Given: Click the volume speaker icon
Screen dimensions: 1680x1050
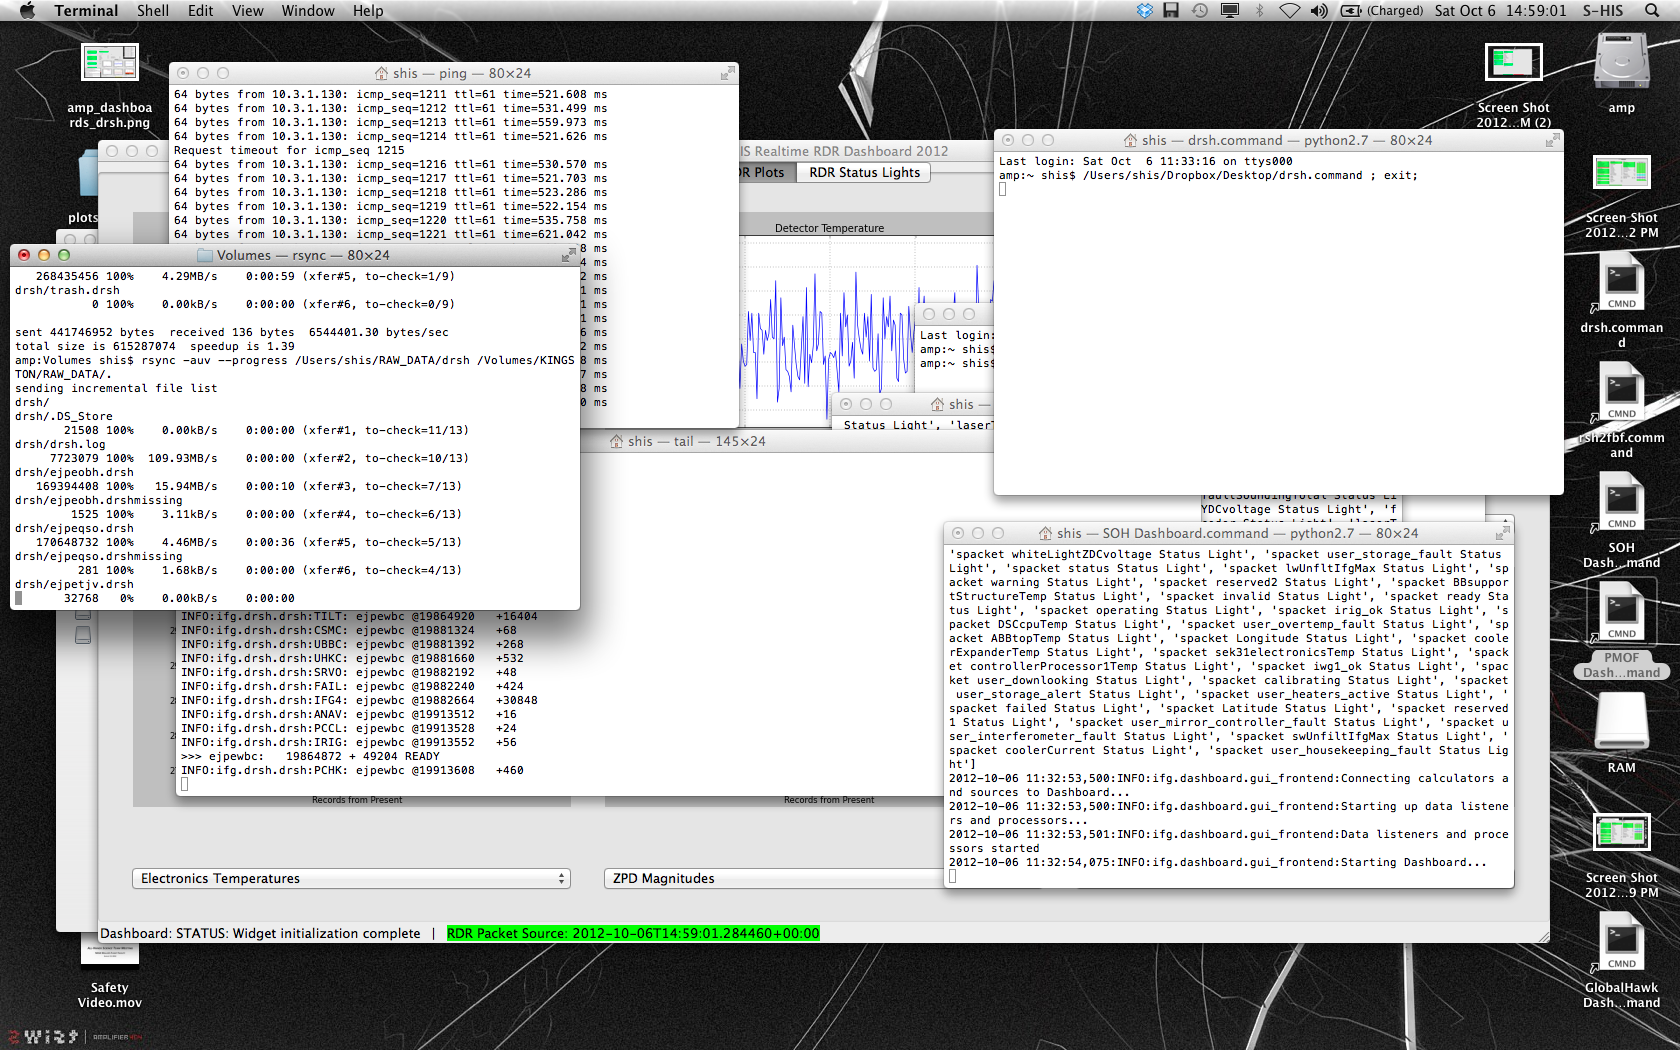Looking at the screenshot, I should click(1319, 10).
